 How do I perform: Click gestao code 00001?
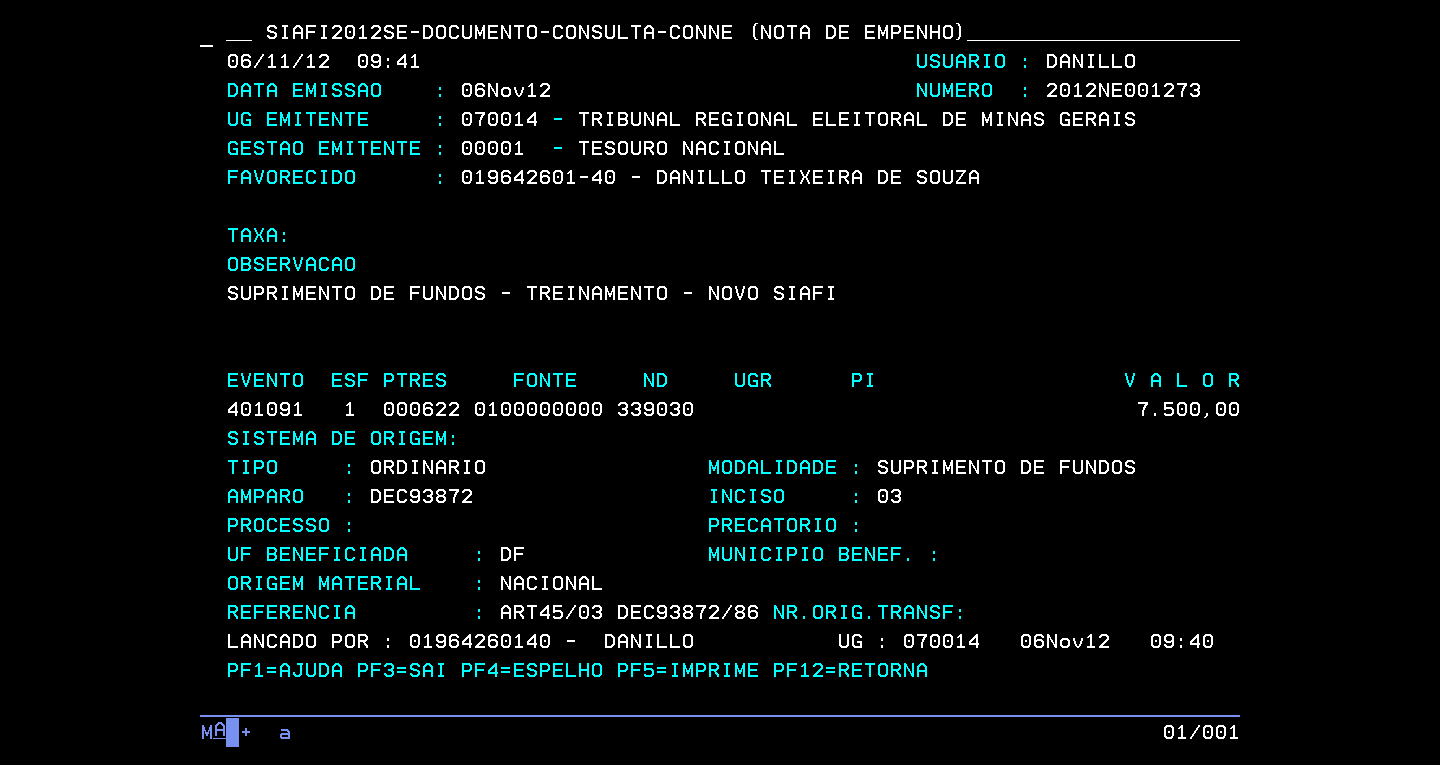tap(493, 149)
